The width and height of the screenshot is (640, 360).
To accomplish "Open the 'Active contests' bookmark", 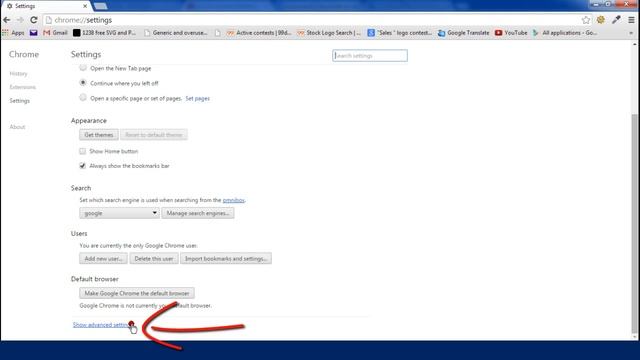I will (x=259, y=33).
